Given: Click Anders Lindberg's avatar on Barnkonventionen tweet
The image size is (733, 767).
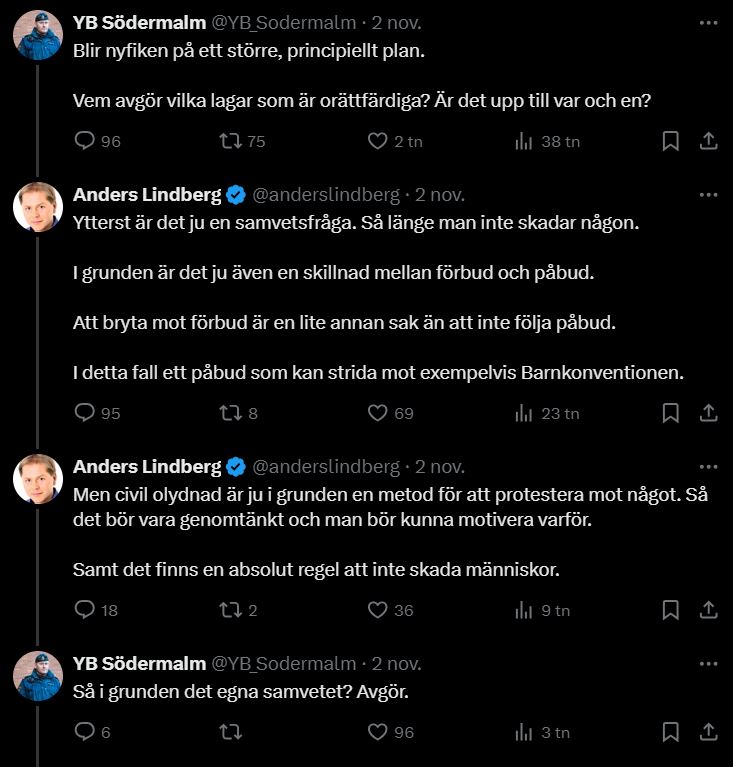Looking at the screenshot, I should tap(38, 207).
